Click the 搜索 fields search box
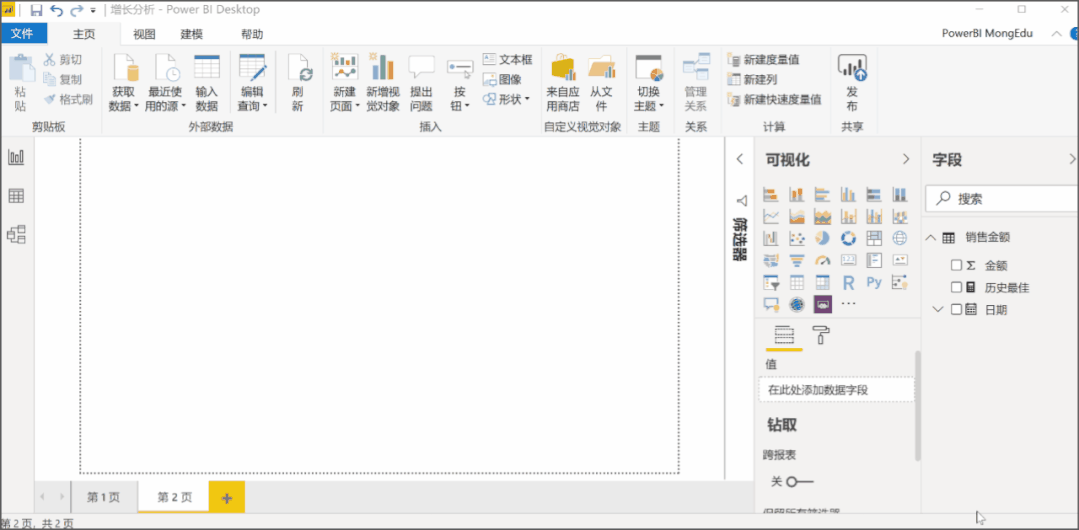The height and width of the screenshot is (530, 1079). click(x=1000, y=199)
